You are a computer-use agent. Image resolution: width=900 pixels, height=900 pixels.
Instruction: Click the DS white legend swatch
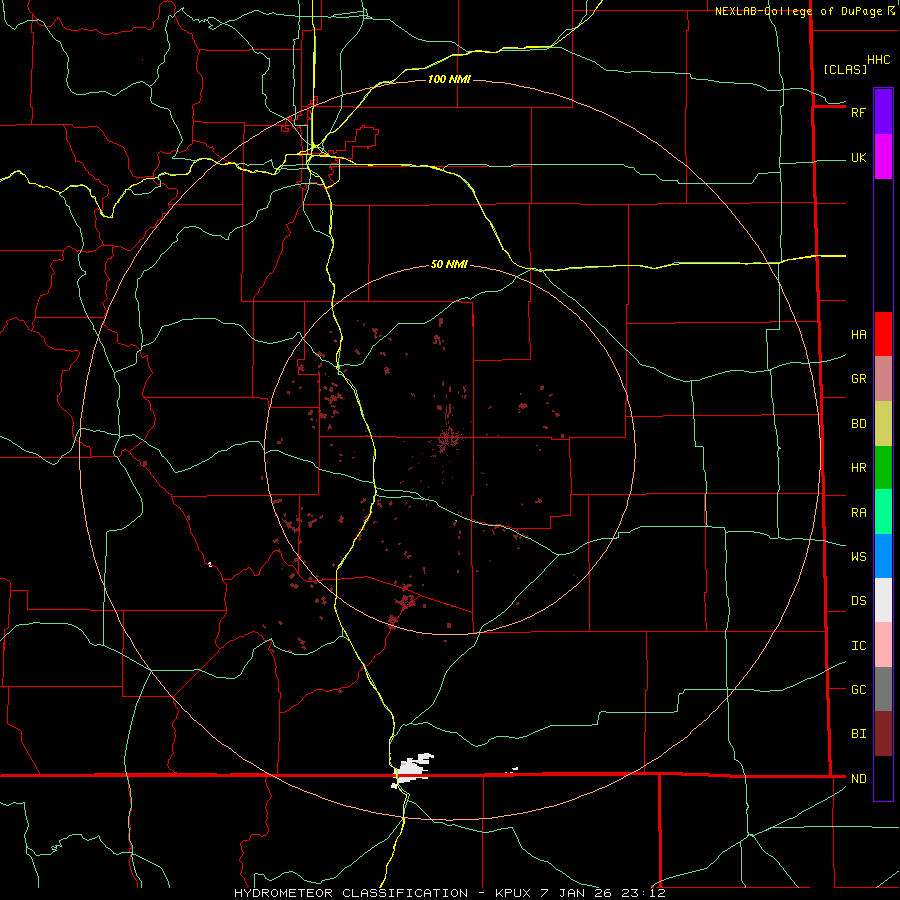coord(883,600)
